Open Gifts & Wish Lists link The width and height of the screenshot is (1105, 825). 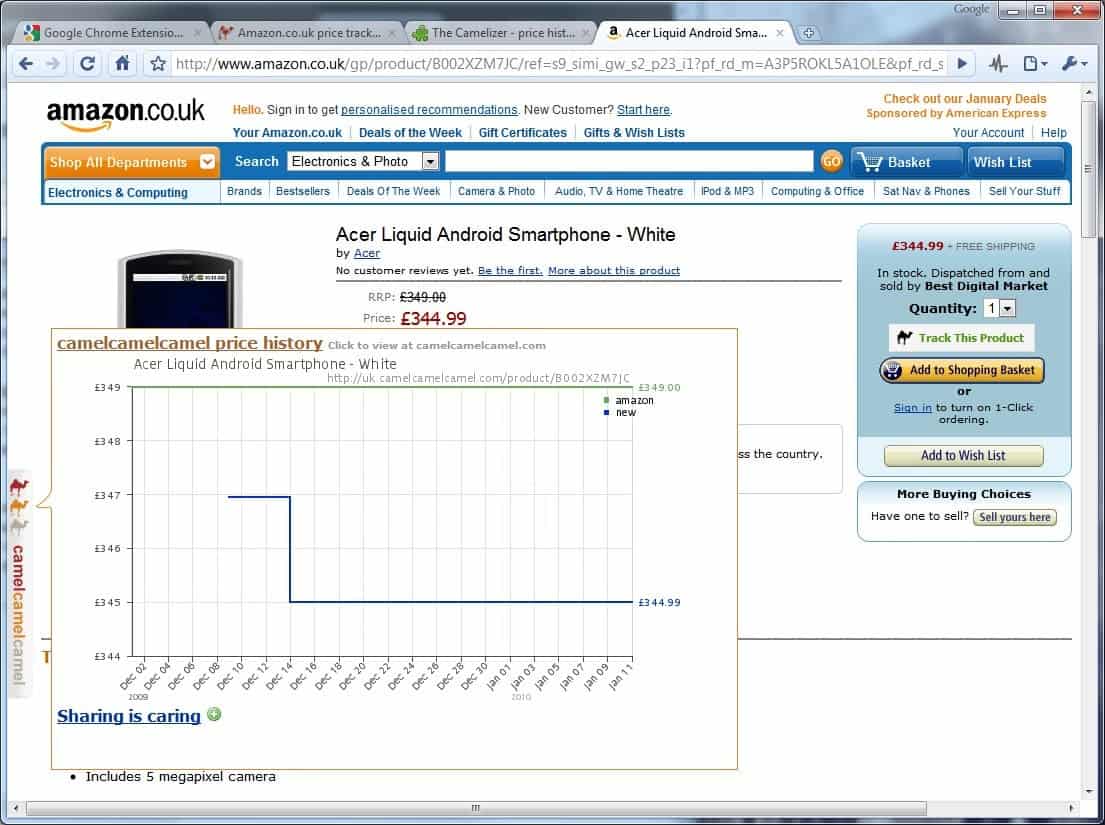pos(634,132)
